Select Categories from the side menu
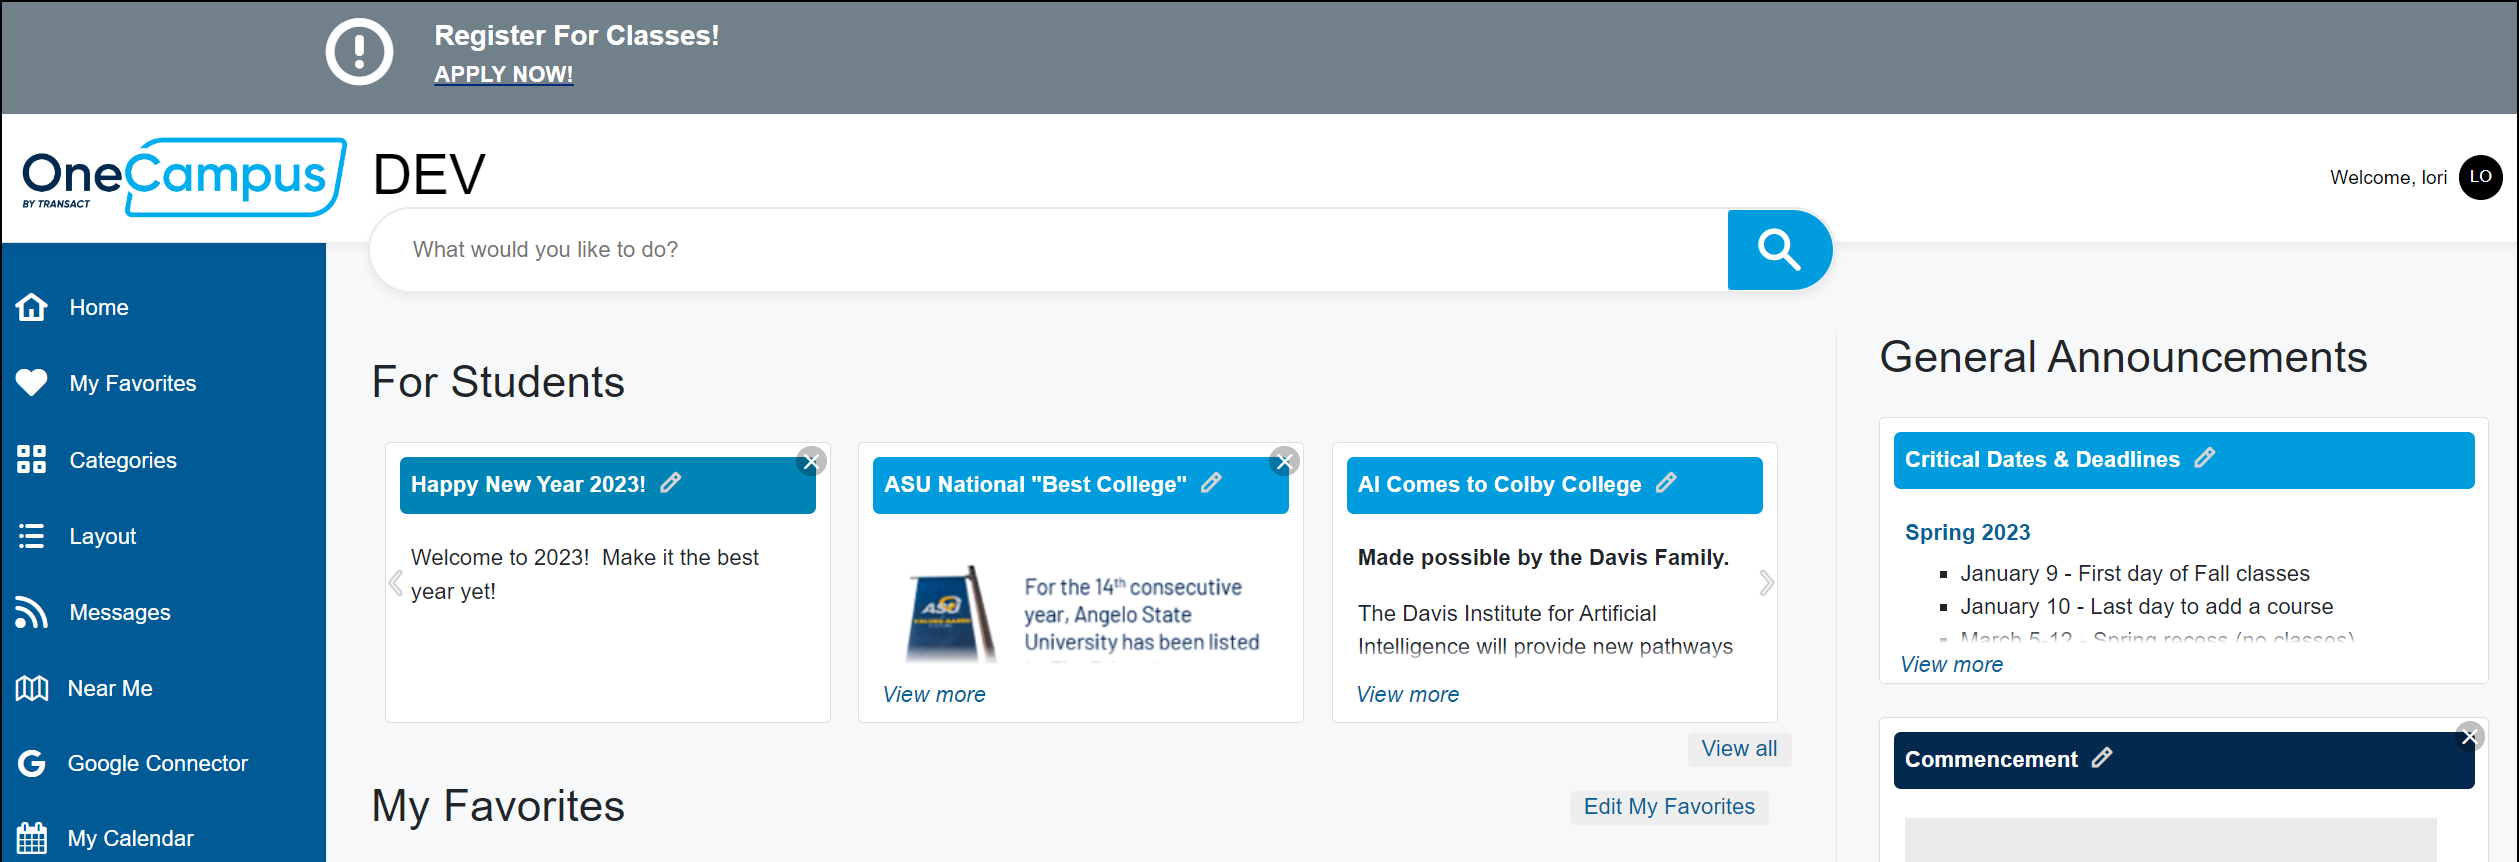The height and width of the screenshot is (862, 2519). click(122, 460)
